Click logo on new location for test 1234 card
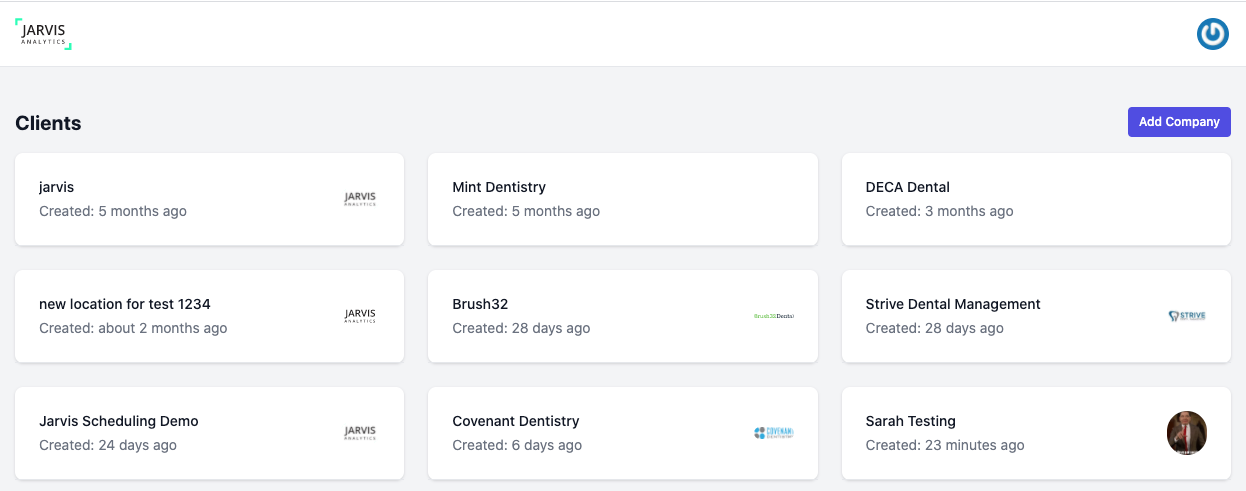 tap(360, 316)
